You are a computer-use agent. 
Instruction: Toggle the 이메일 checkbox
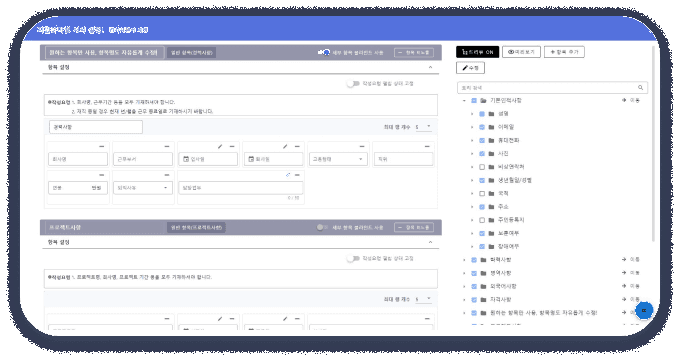point(482,127)
